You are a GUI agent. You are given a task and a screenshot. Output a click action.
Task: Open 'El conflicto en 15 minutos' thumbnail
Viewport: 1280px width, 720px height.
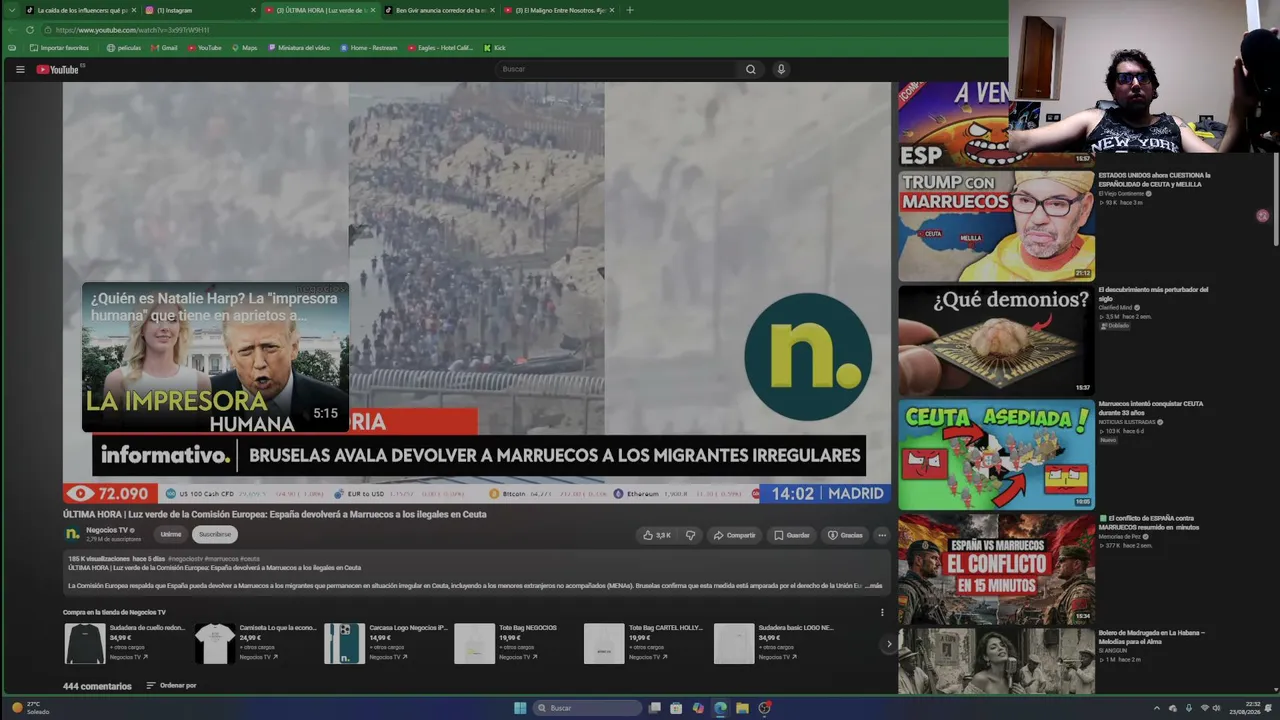[x=996, y=569]
